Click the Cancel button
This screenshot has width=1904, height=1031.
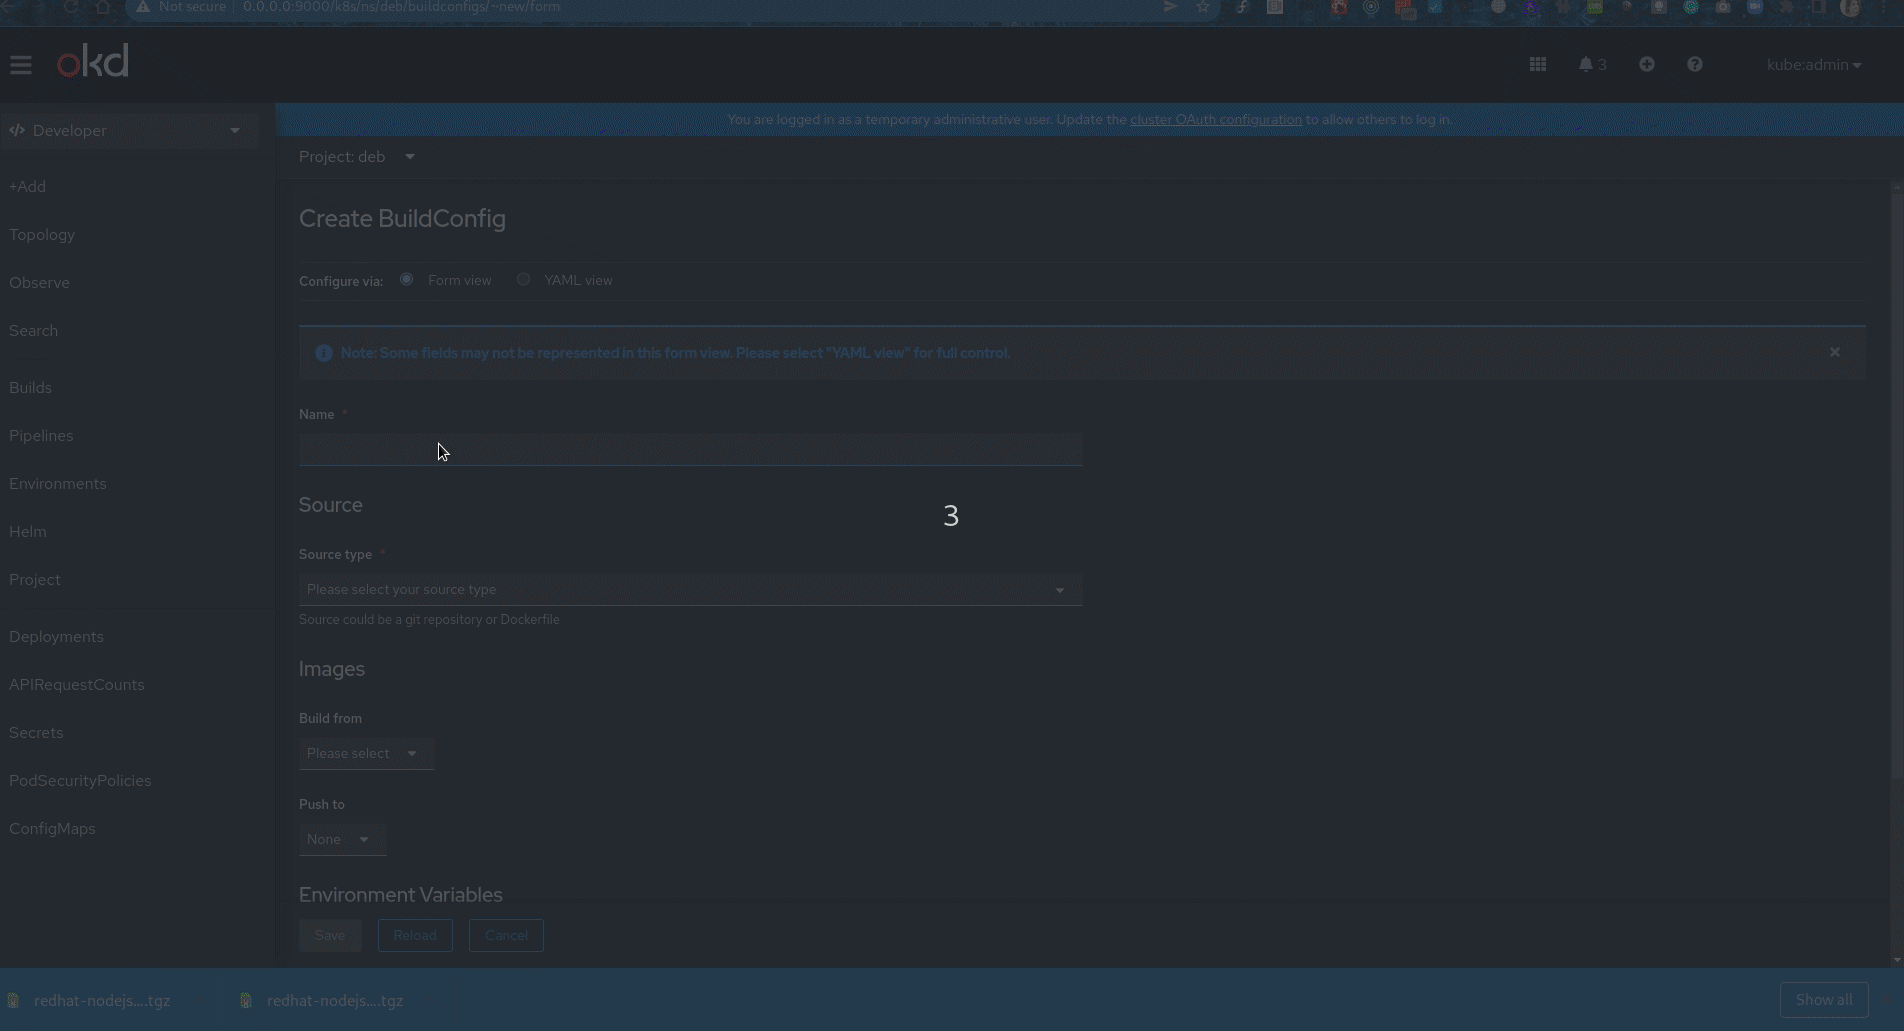(x=506, y=935)
